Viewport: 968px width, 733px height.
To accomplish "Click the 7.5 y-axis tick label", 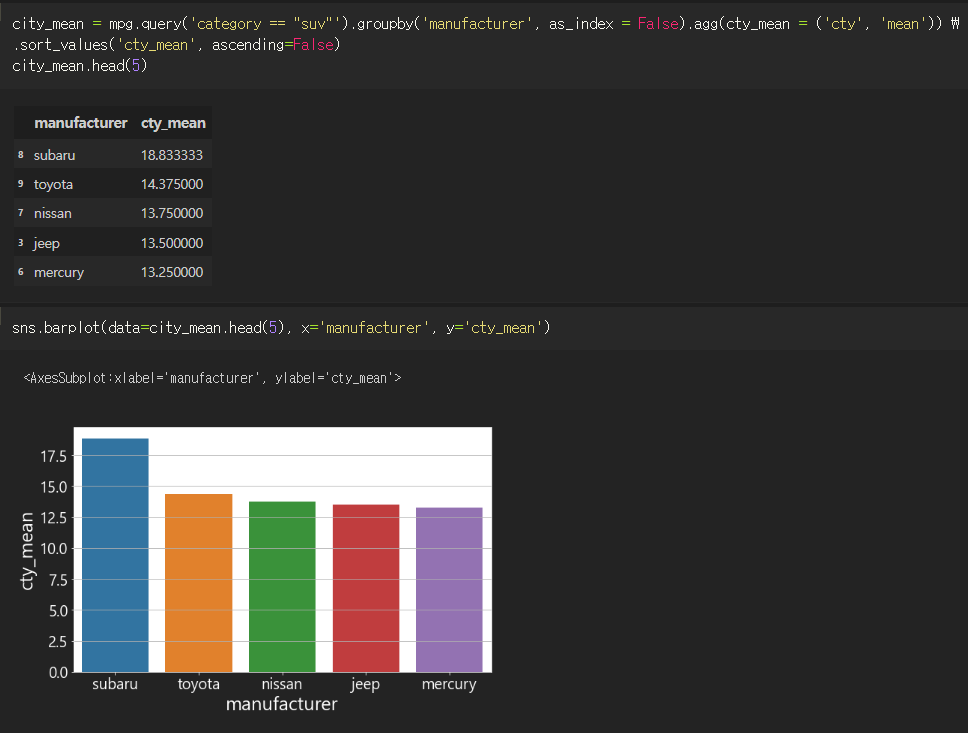I will click(58, 580).
